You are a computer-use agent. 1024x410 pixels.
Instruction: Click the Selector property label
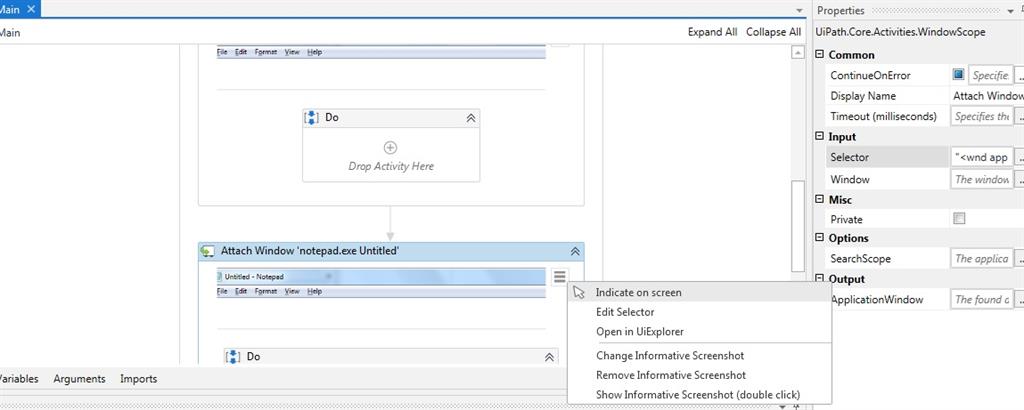pyautogui.click(x=849, y=157)
